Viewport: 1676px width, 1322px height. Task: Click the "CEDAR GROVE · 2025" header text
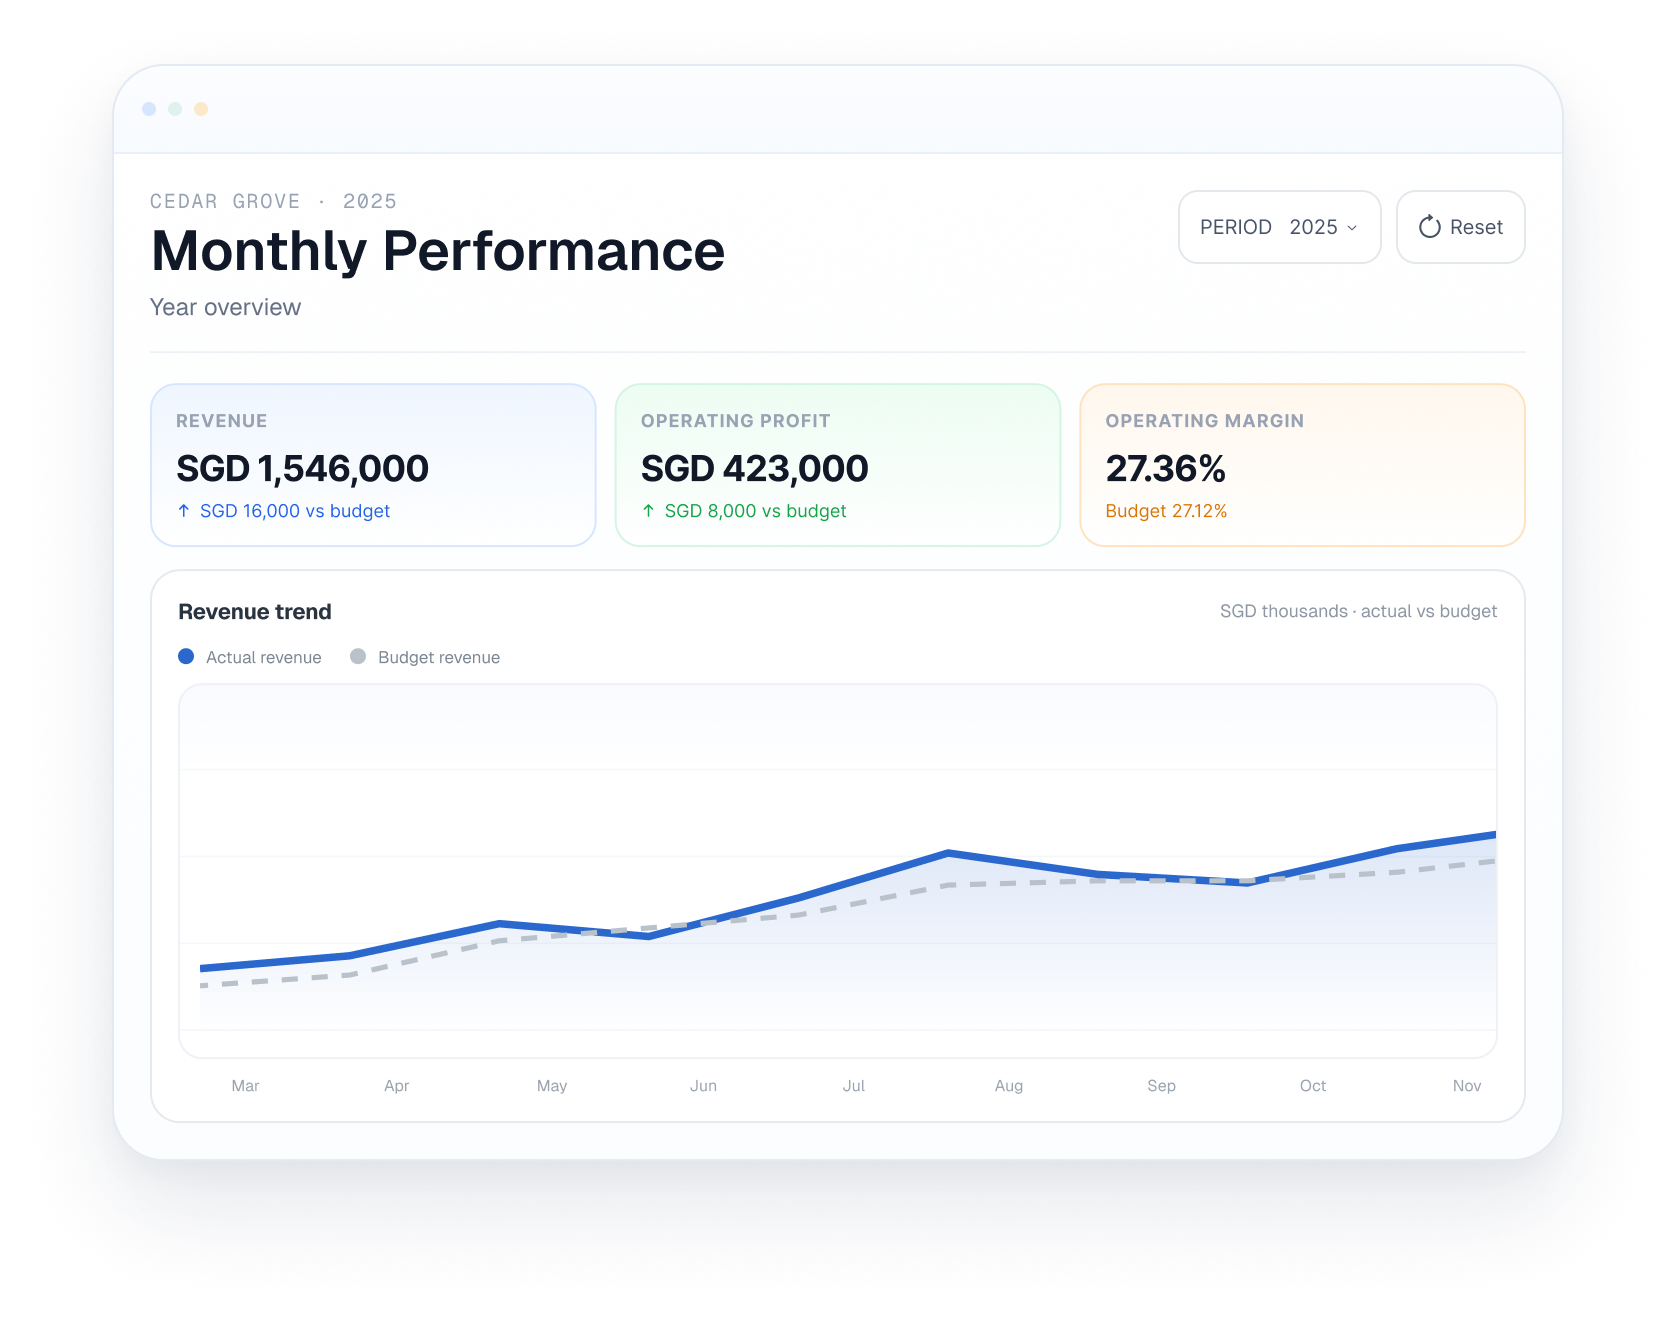coord(273,201)
